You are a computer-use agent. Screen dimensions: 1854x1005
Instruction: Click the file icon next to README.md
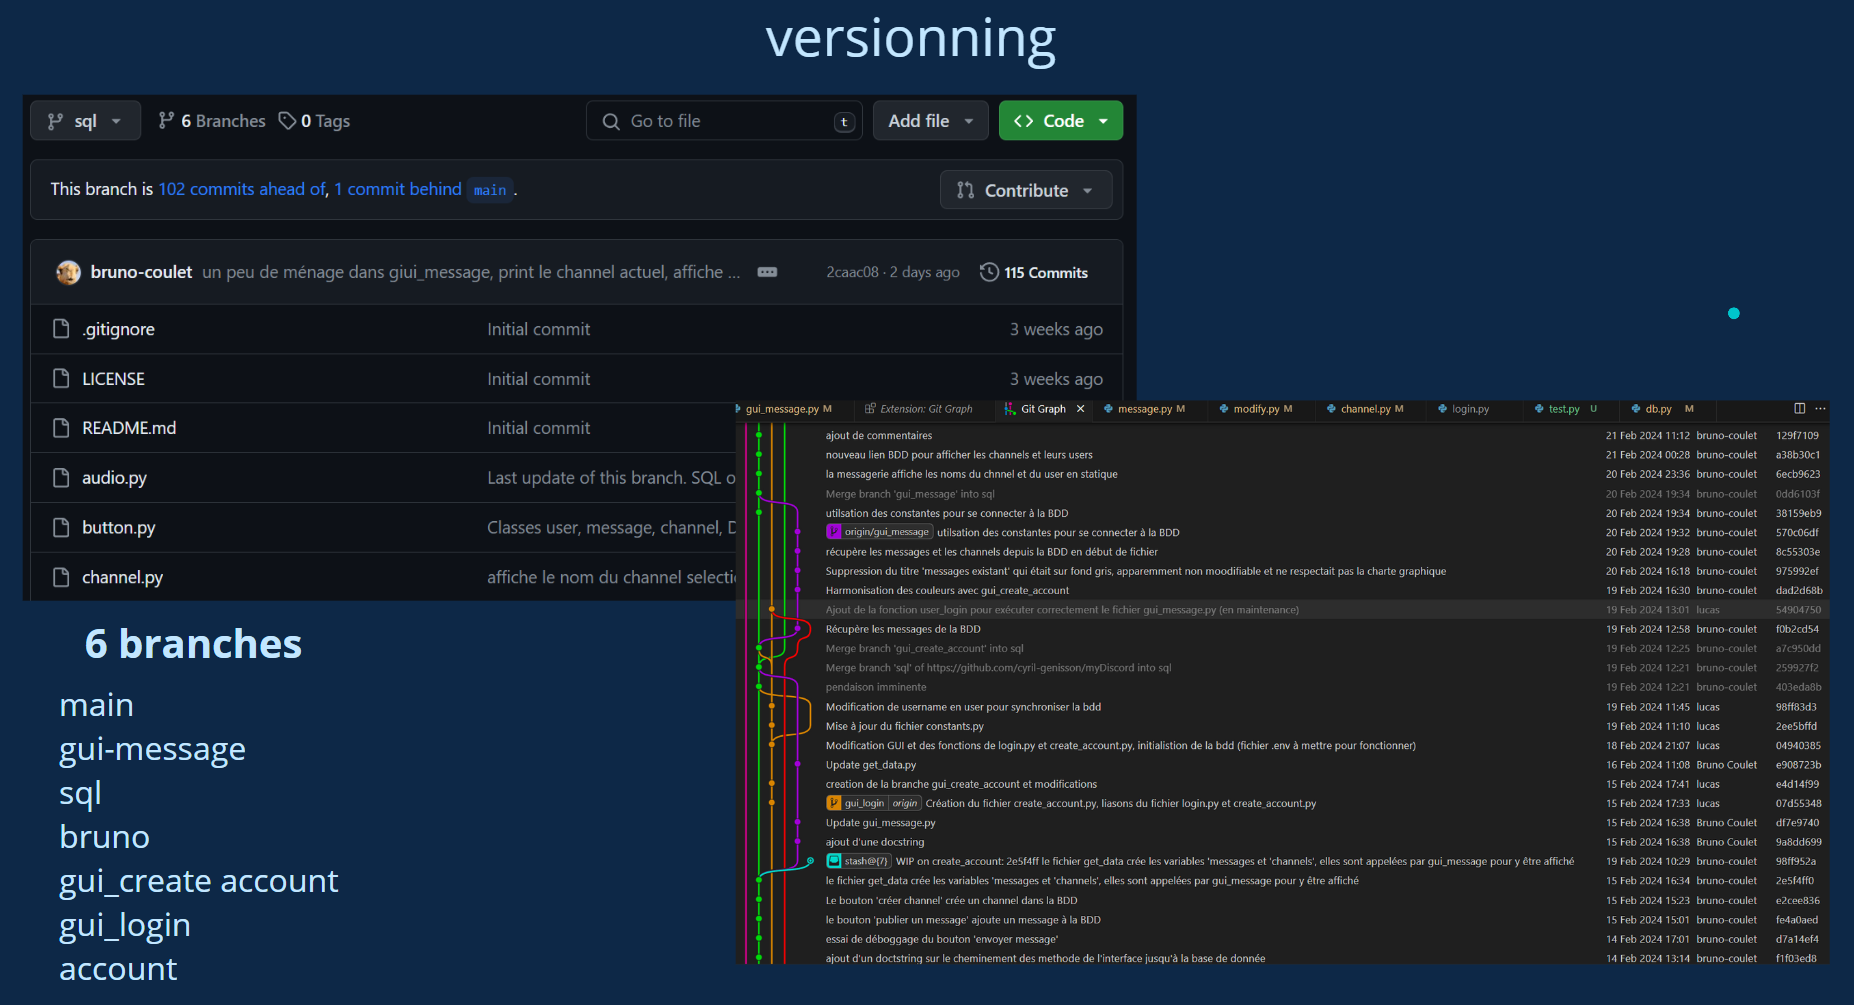[61, 428]
